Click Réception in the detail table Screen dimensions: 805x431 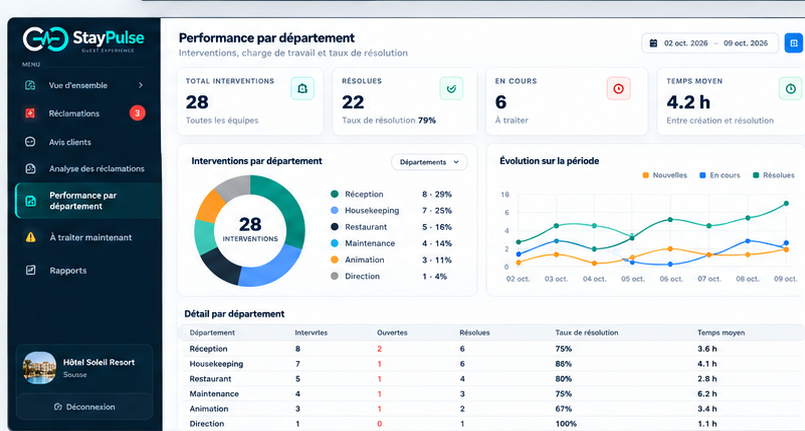(x=208, y=349)
